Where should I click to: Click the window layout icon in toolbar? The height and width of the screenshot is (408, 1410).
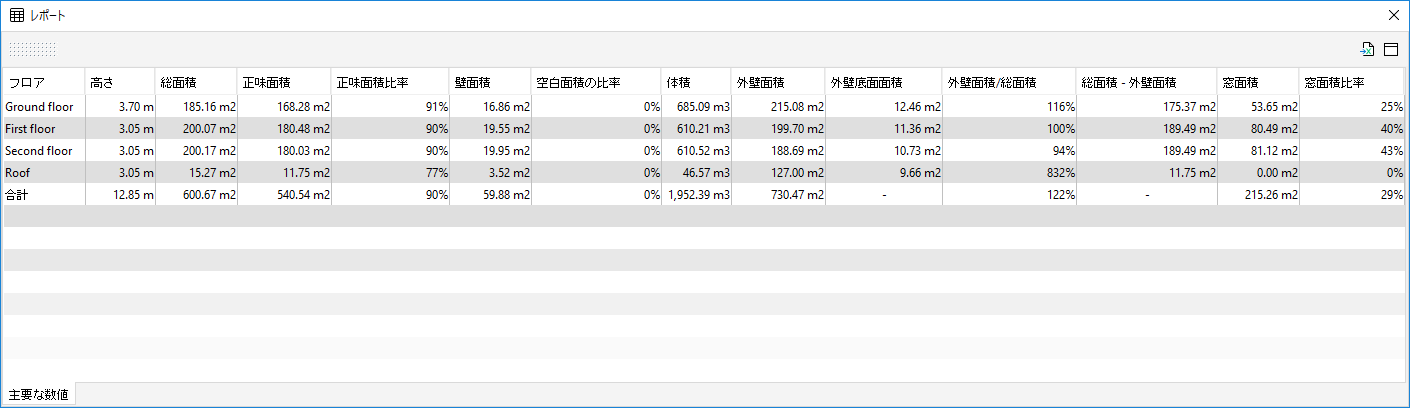coord(1391,49)
